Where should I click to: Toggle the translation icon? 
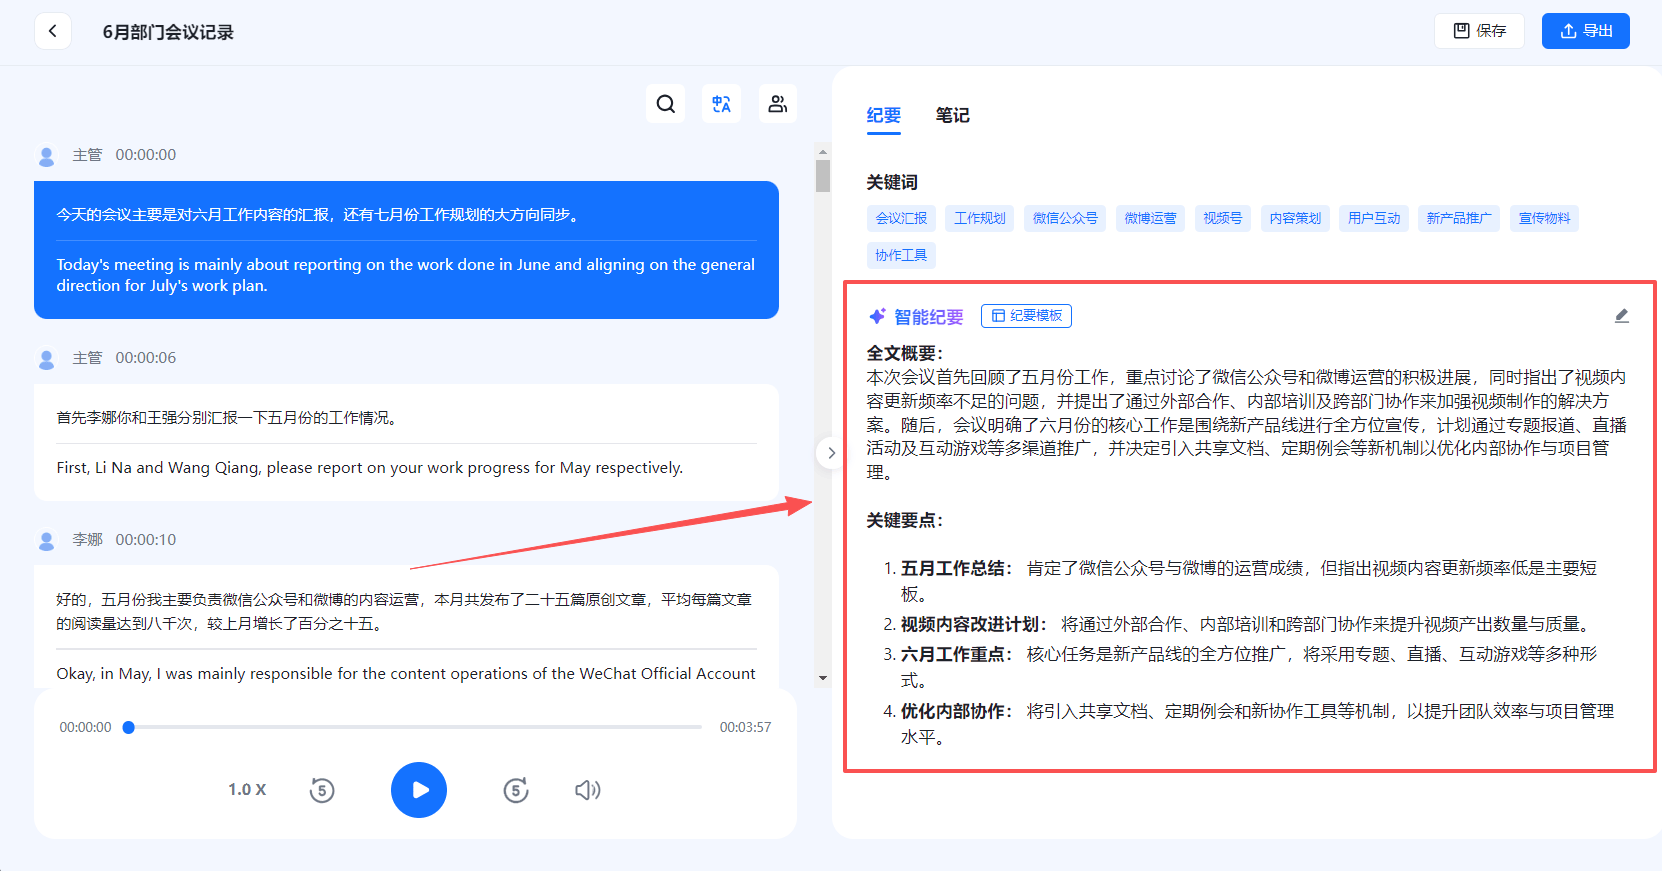(721, 104)
